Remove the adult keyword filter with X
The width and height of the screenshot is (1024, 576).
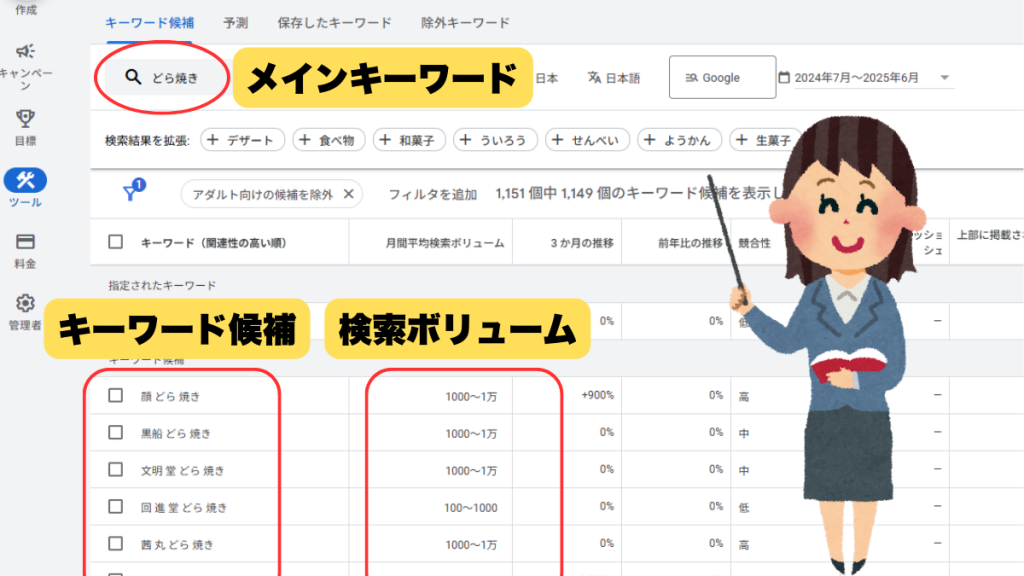[x=348, y=194]
